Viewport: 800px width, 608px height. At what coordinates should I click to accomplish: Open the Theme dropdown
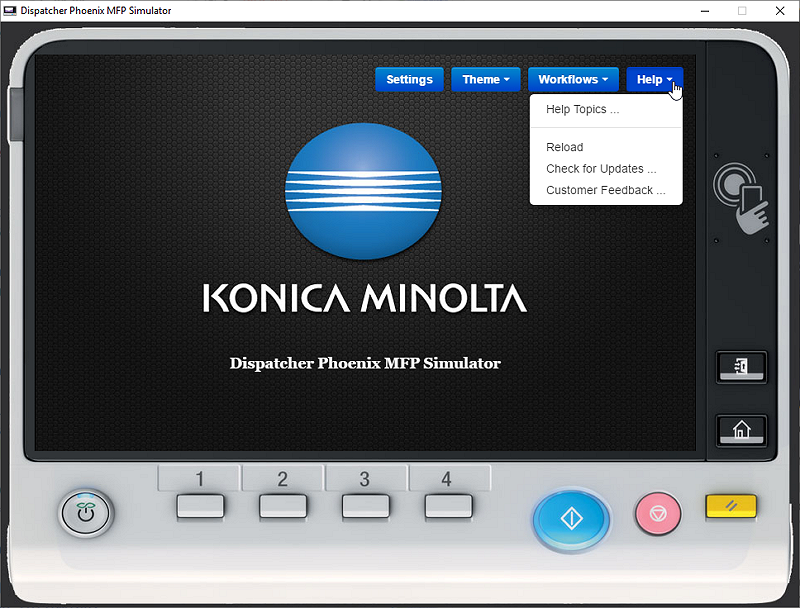pos(485,80)
